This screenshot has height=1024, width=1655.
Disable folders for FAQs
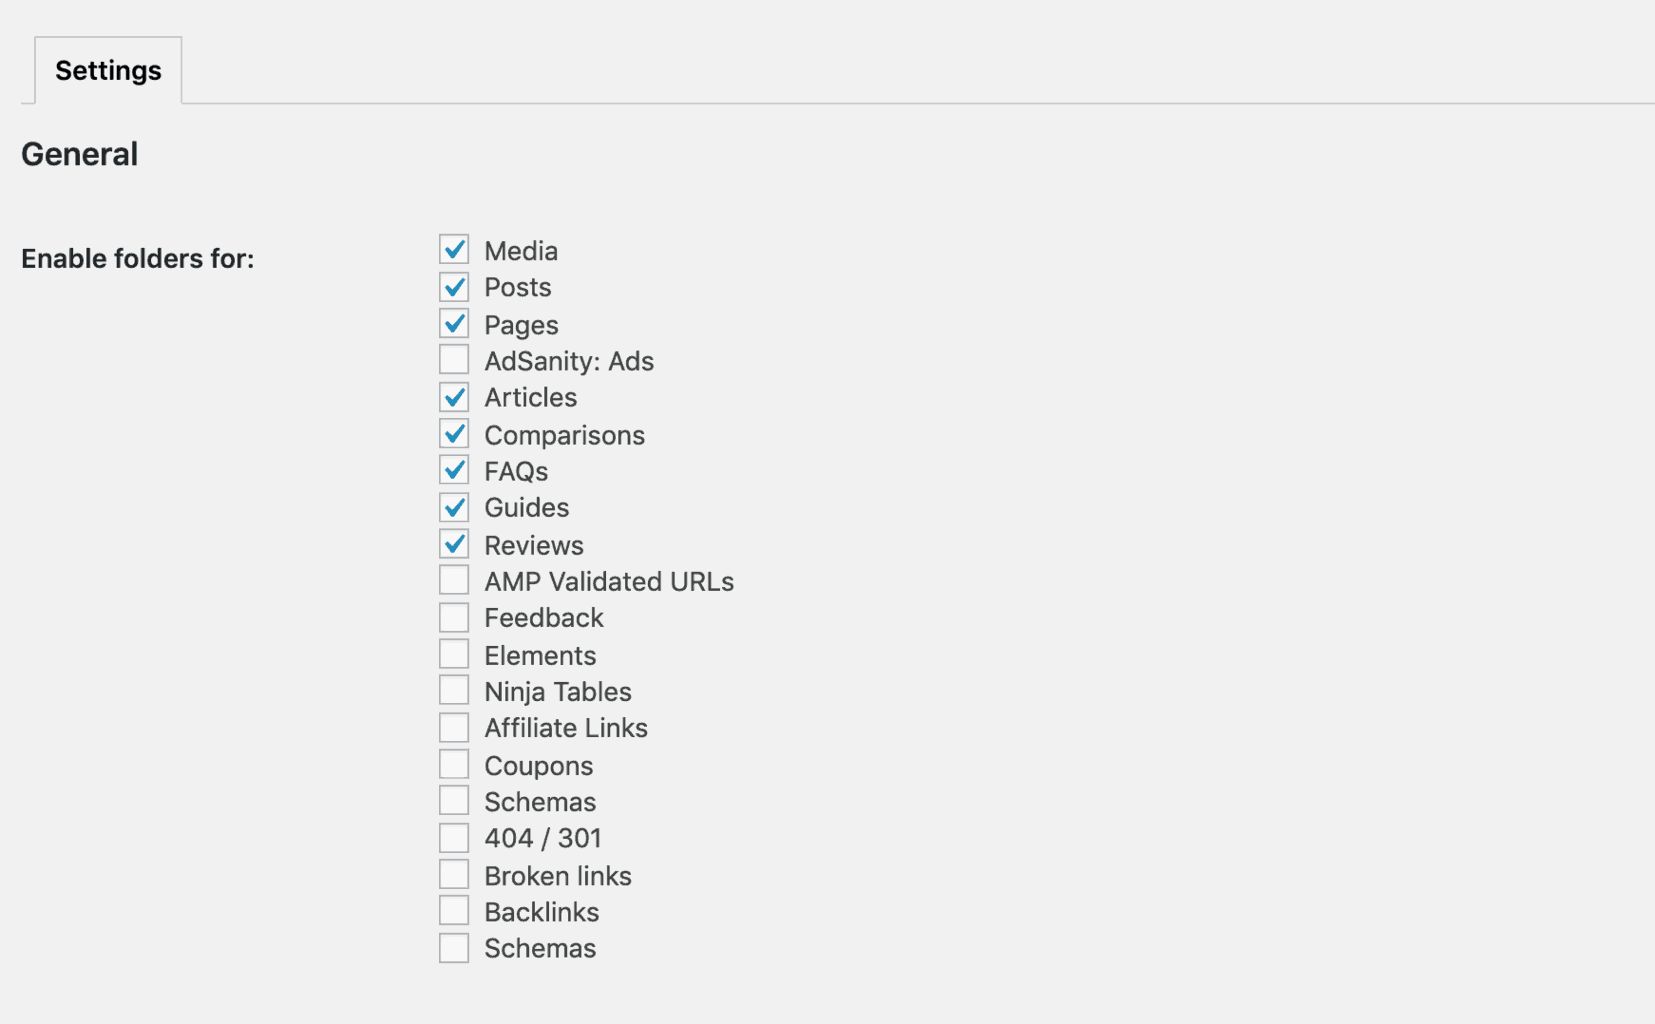pyautogui.click(x=454, y=470)
